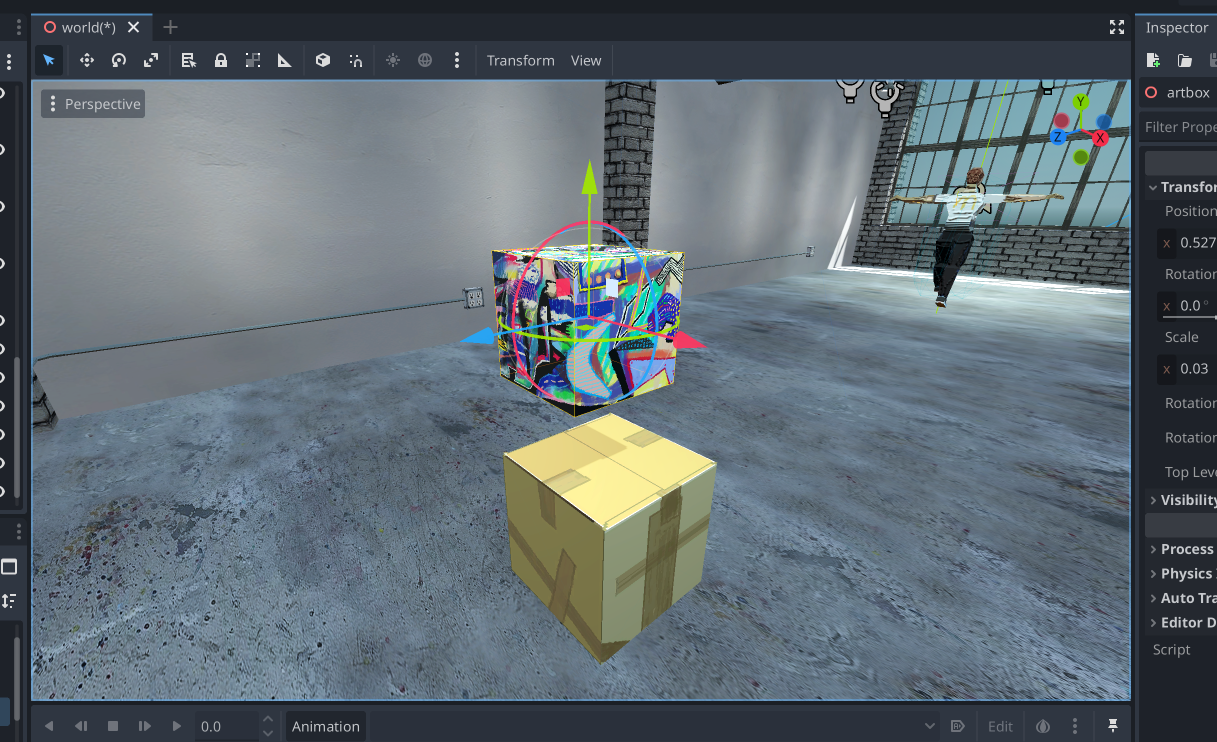Toggle use snap magnet

point(355,60)
